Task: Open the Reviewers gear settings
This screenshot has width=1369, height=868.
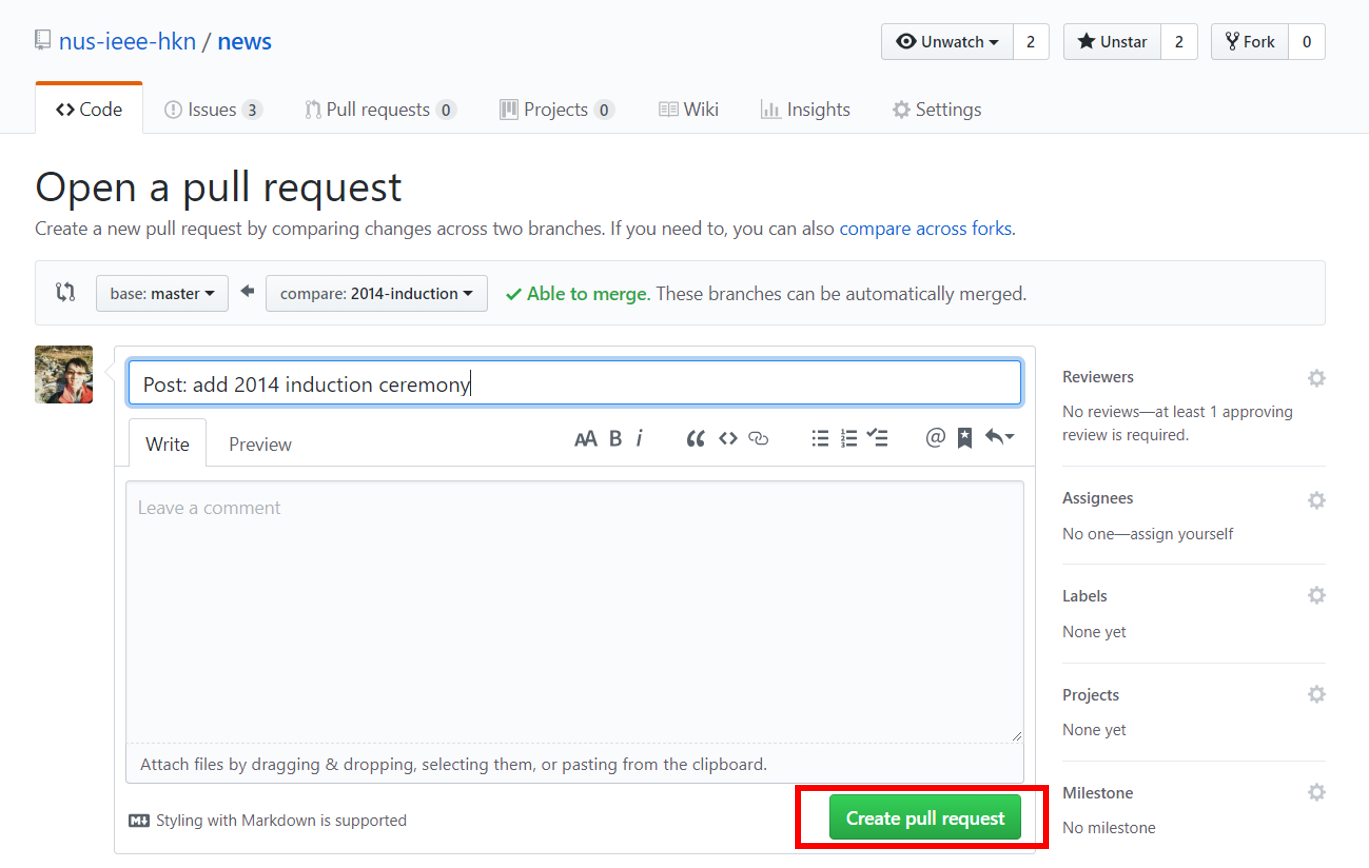Action: pyautogui.click(x=1316, y=378)
